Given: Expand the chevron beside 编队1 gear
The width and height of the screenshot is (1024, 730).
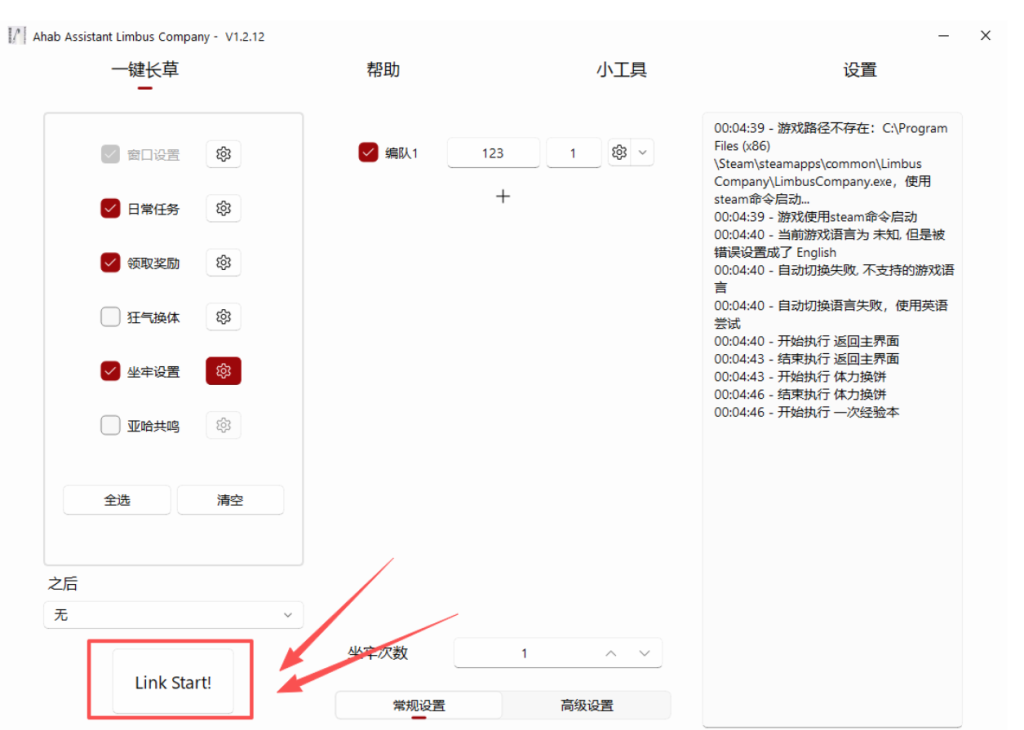Looking at the screenshot, I should point(643,153).
